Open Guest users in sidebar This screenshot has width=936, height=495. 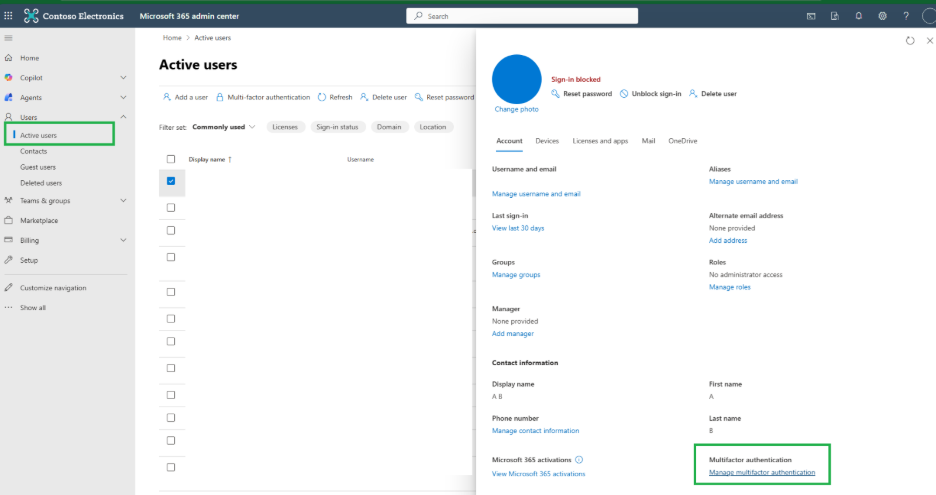pos(38,167)
